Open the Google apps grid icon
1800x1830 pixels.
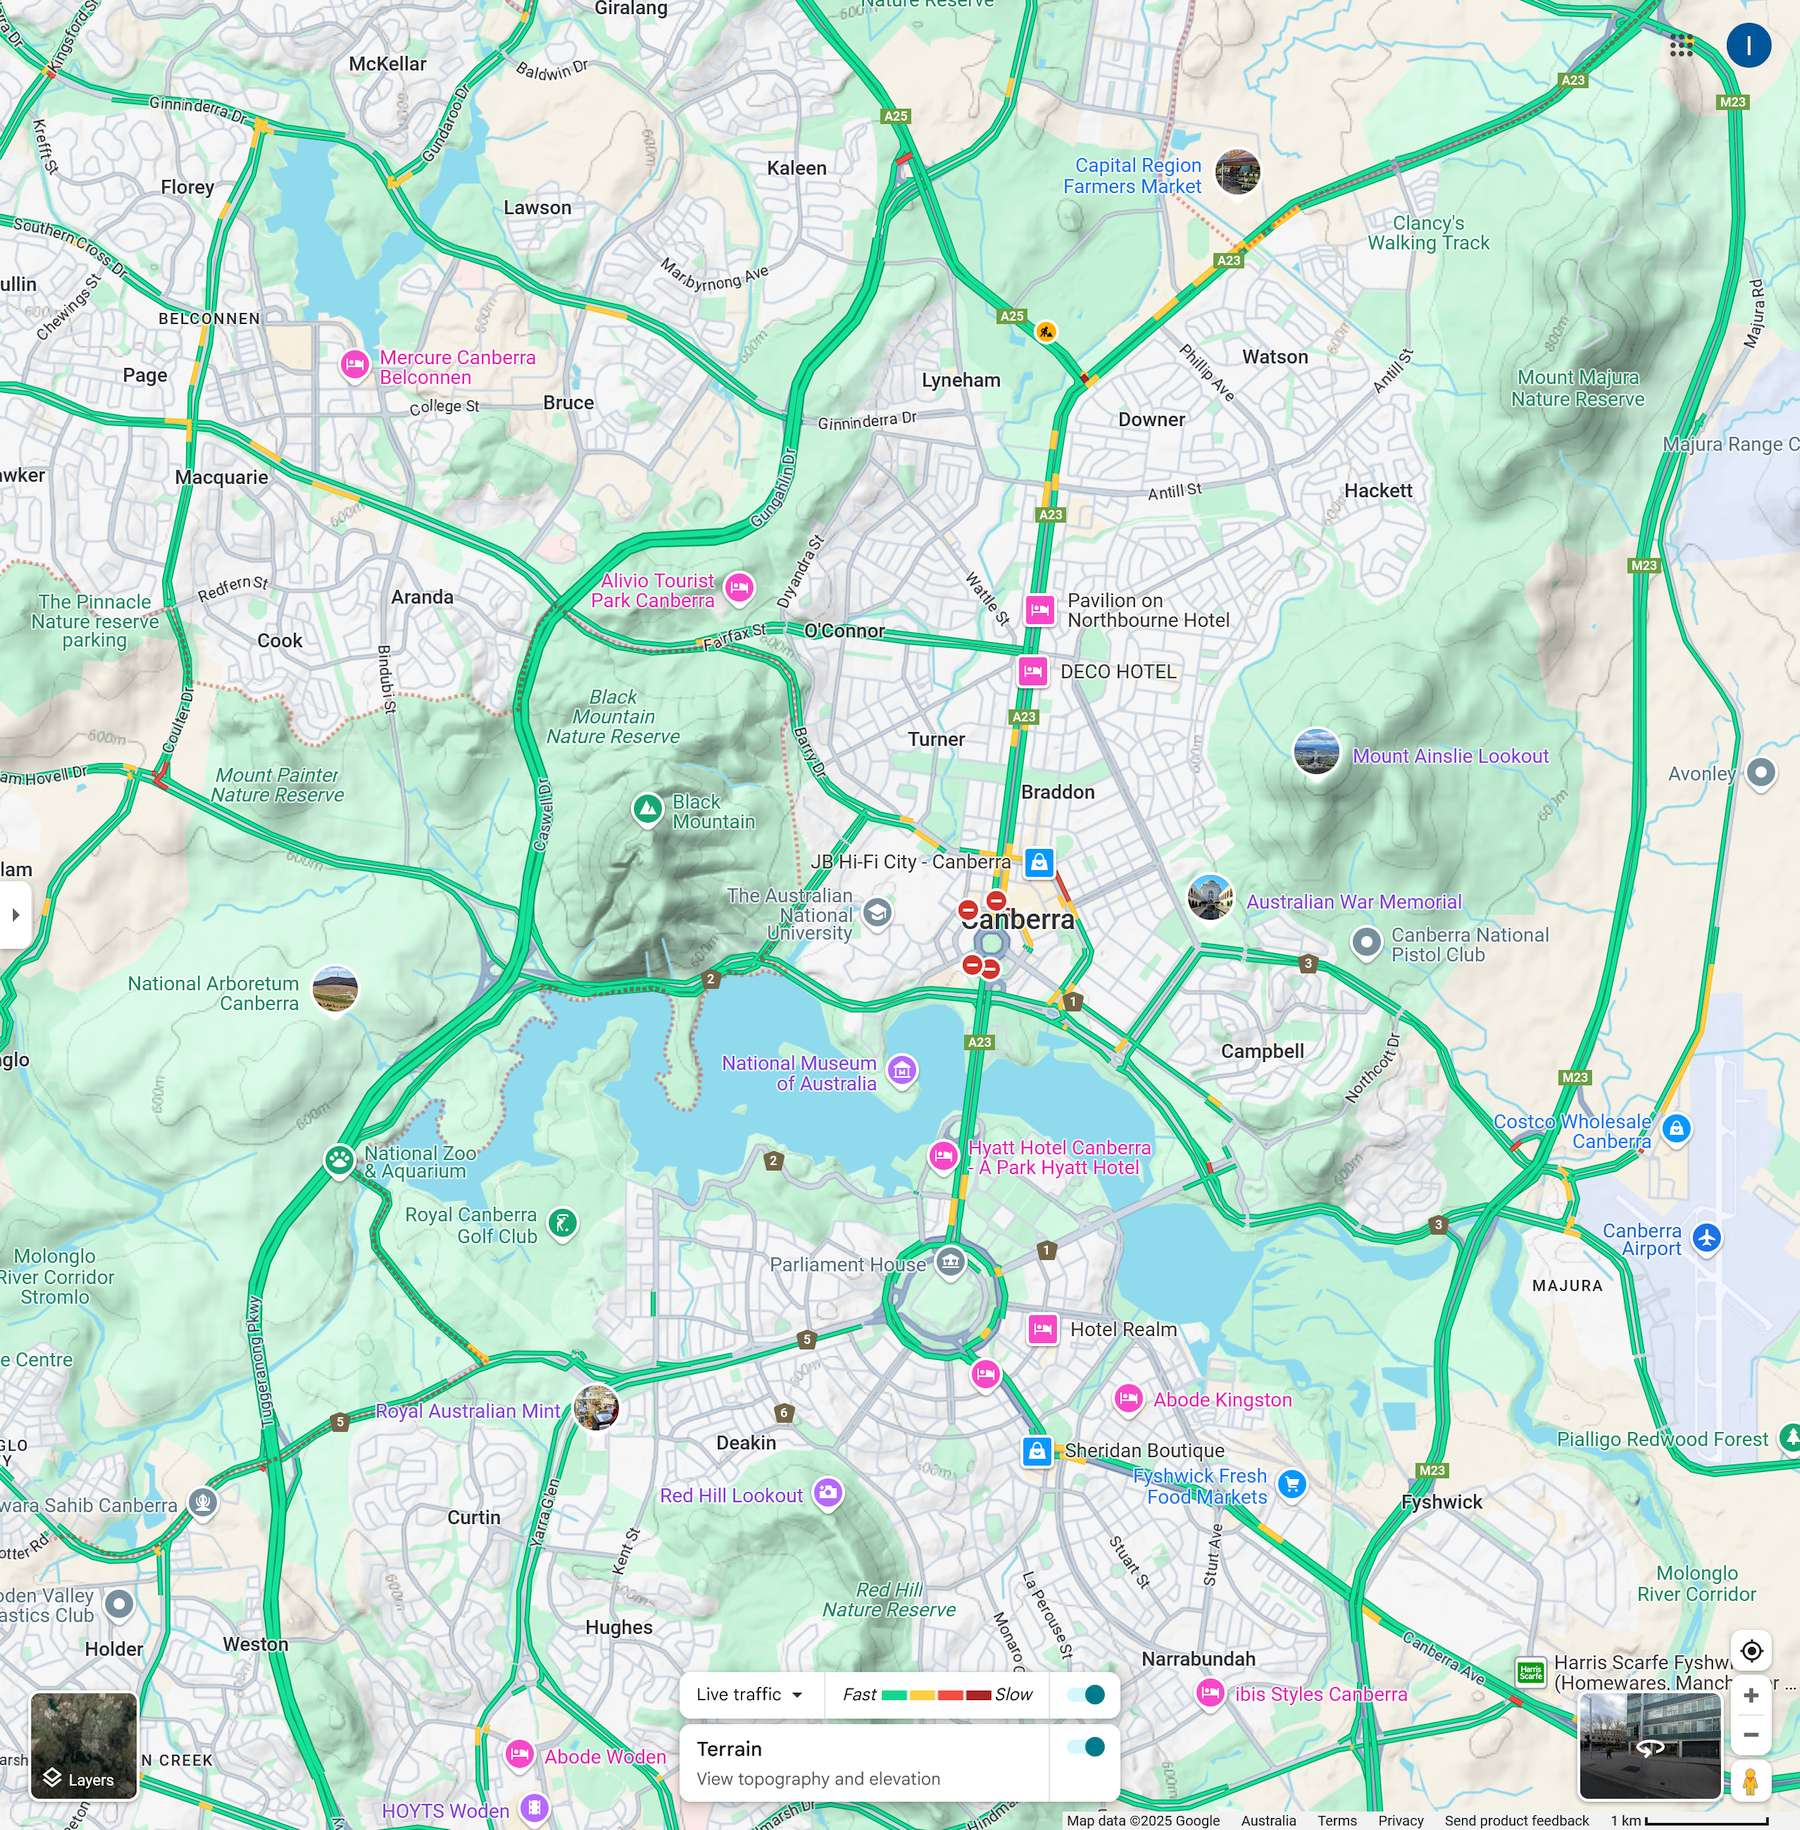point(1681,46)
